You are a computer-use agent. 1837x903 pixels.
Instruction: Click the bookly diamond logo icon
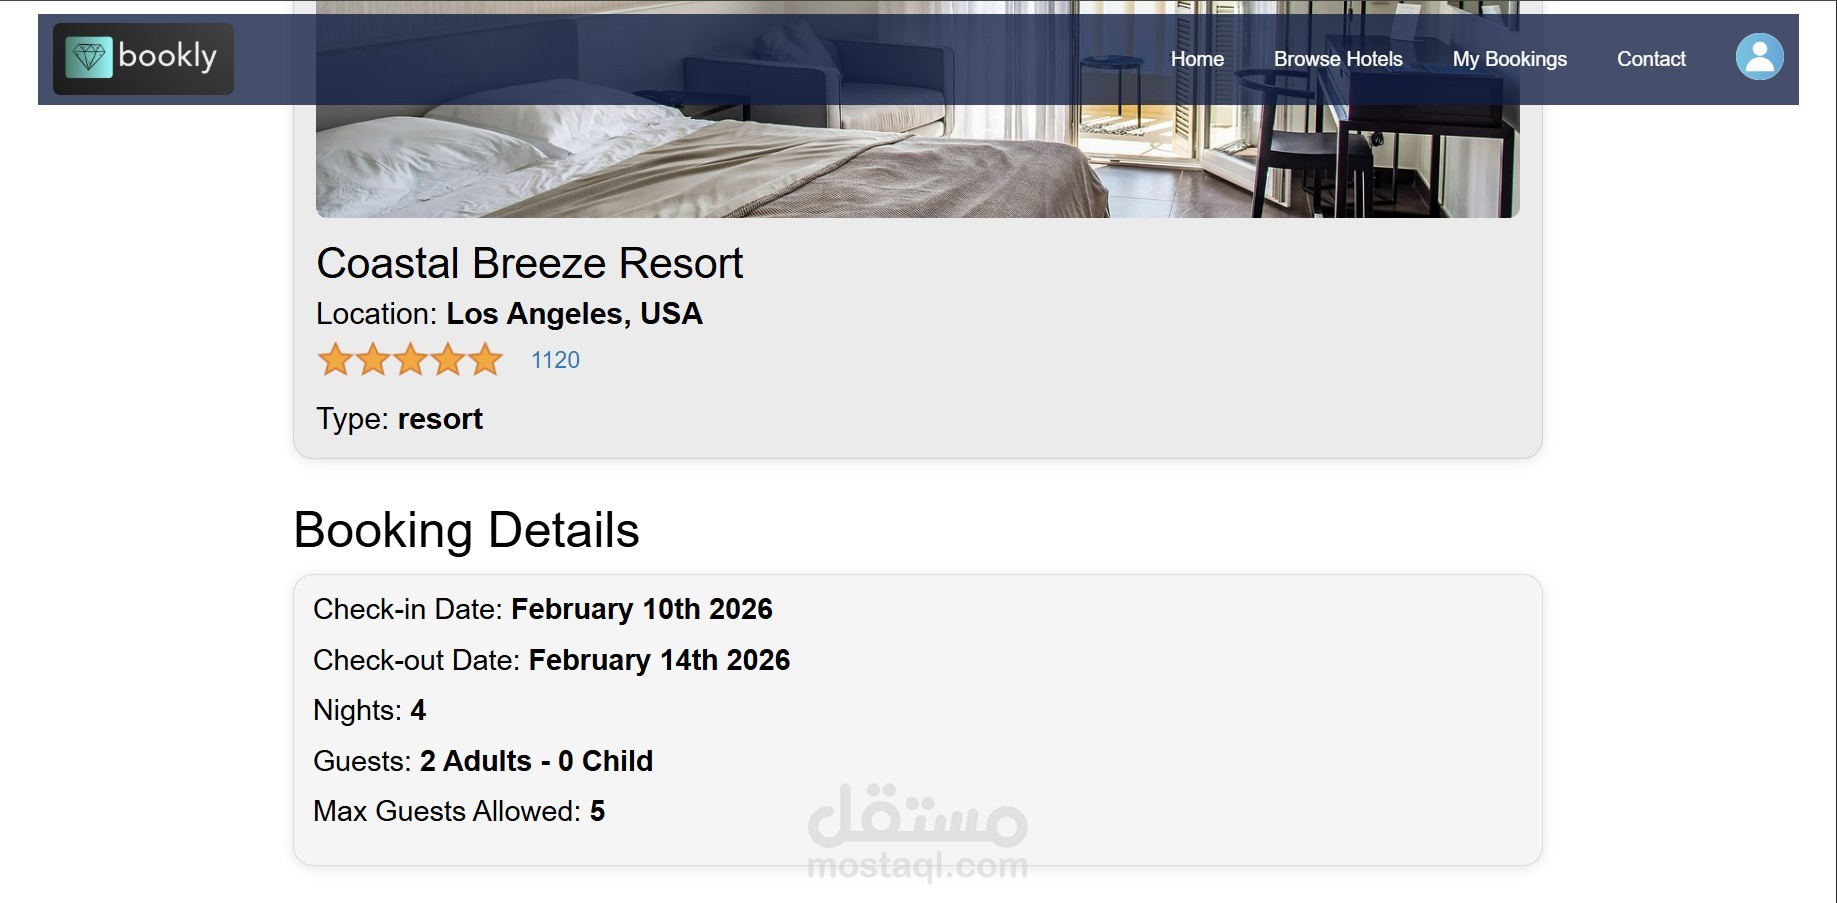point(88,58)
